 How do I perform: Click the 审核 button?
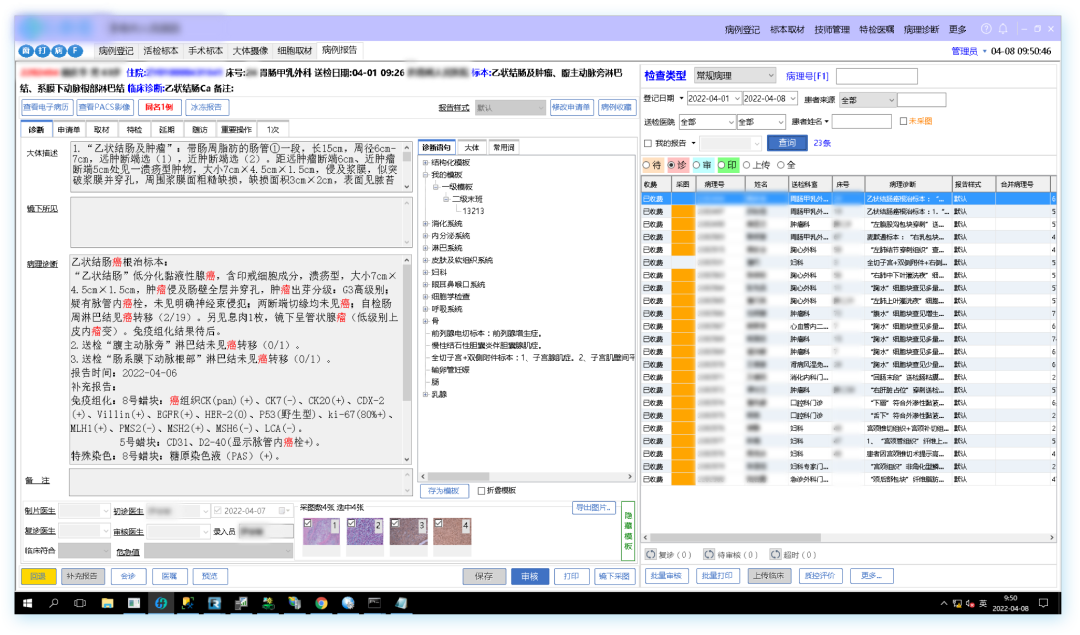click(x=530, y=576)
